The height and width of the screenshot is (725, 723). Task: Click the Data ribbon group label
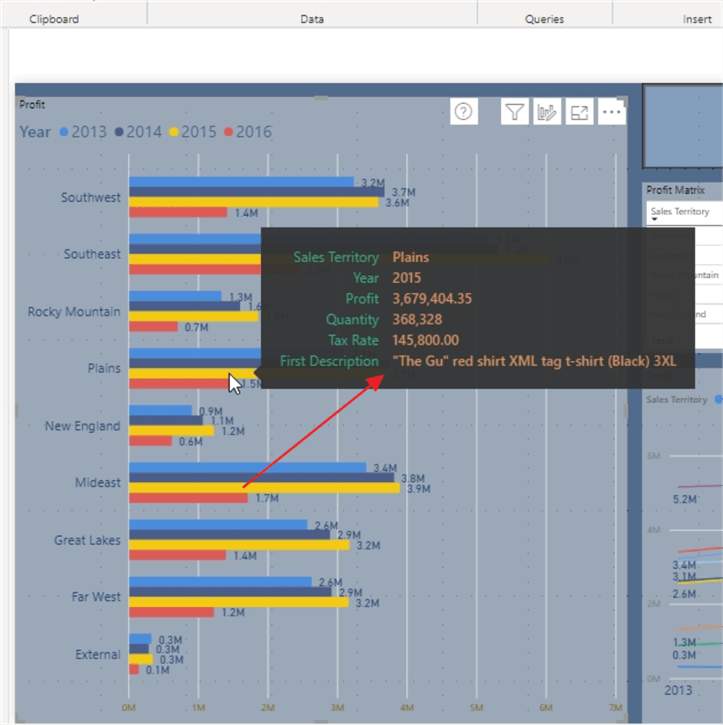point(312,19)
